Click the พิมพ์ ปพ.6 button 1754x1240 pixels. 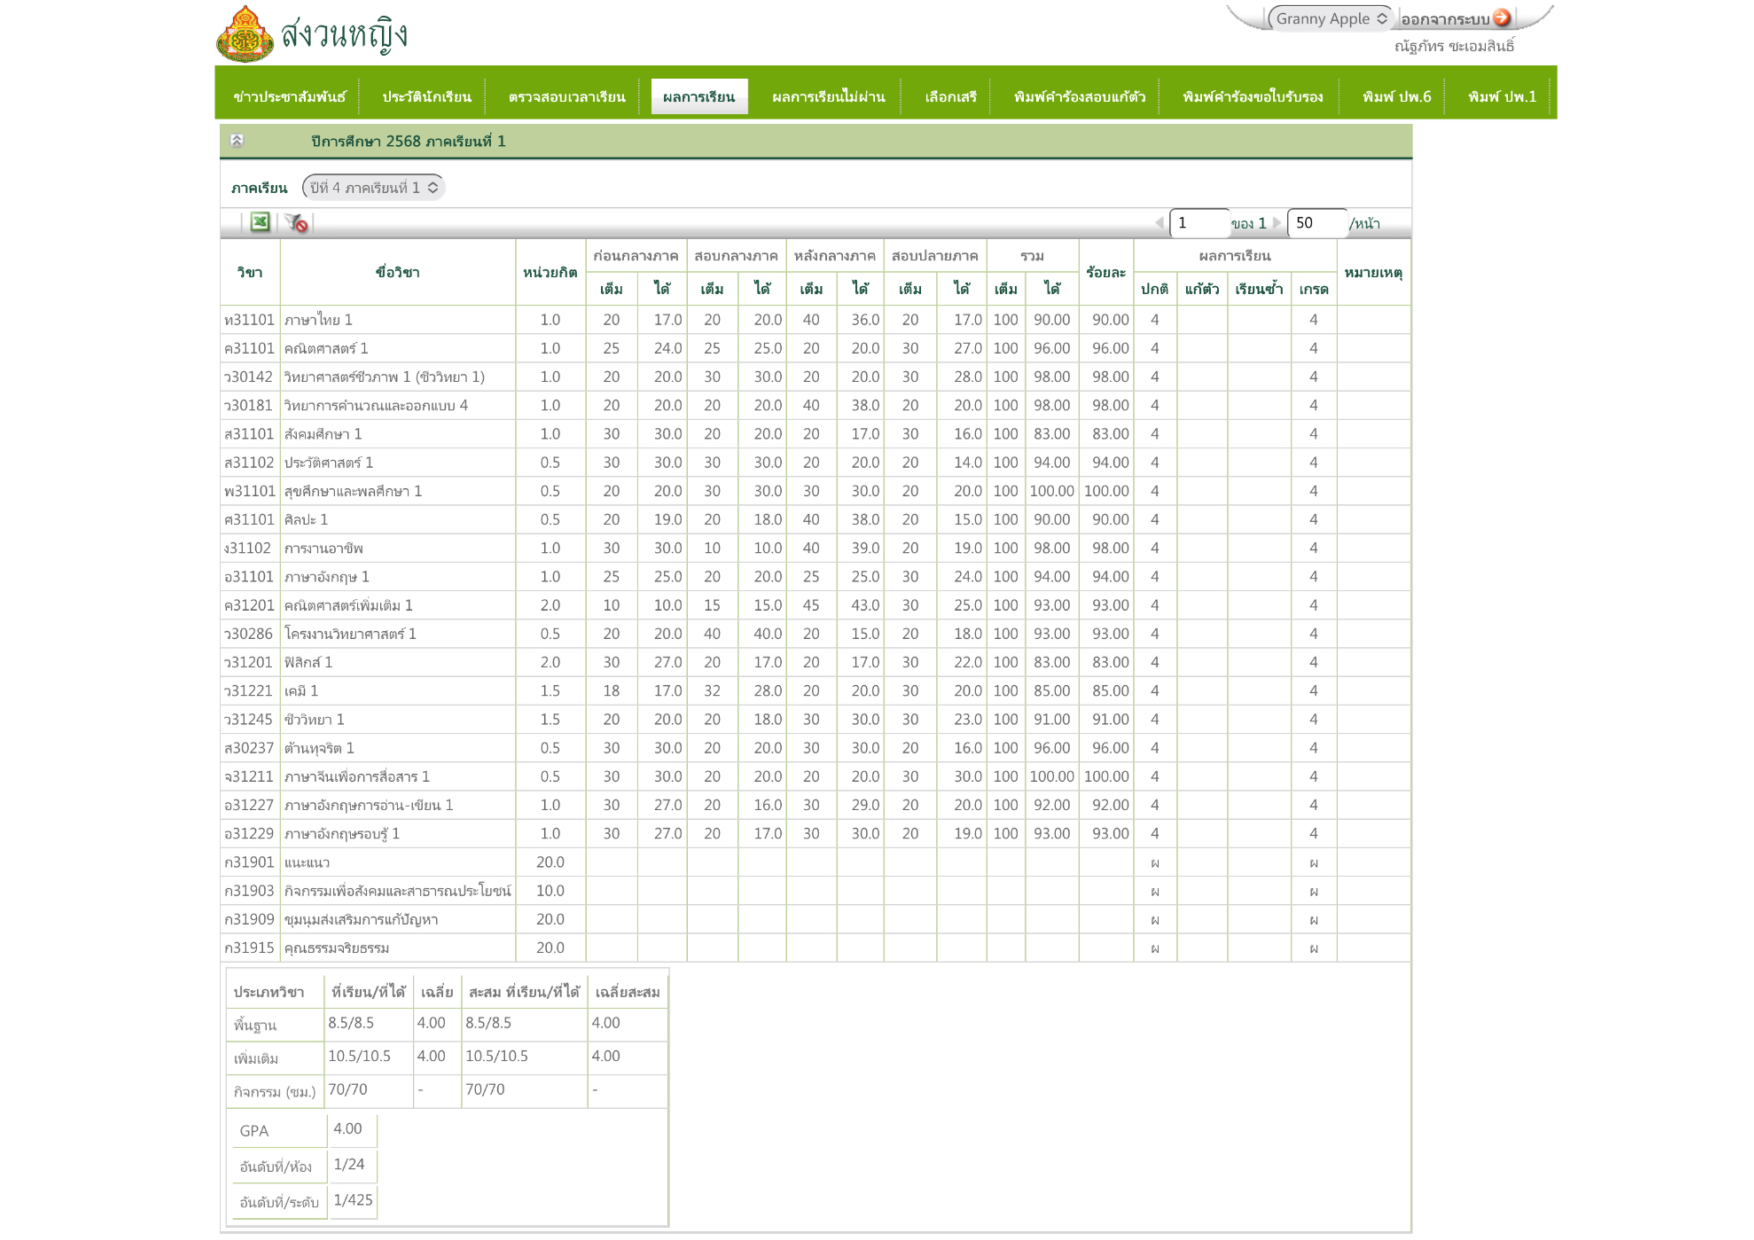click(x=1396, y=97)
